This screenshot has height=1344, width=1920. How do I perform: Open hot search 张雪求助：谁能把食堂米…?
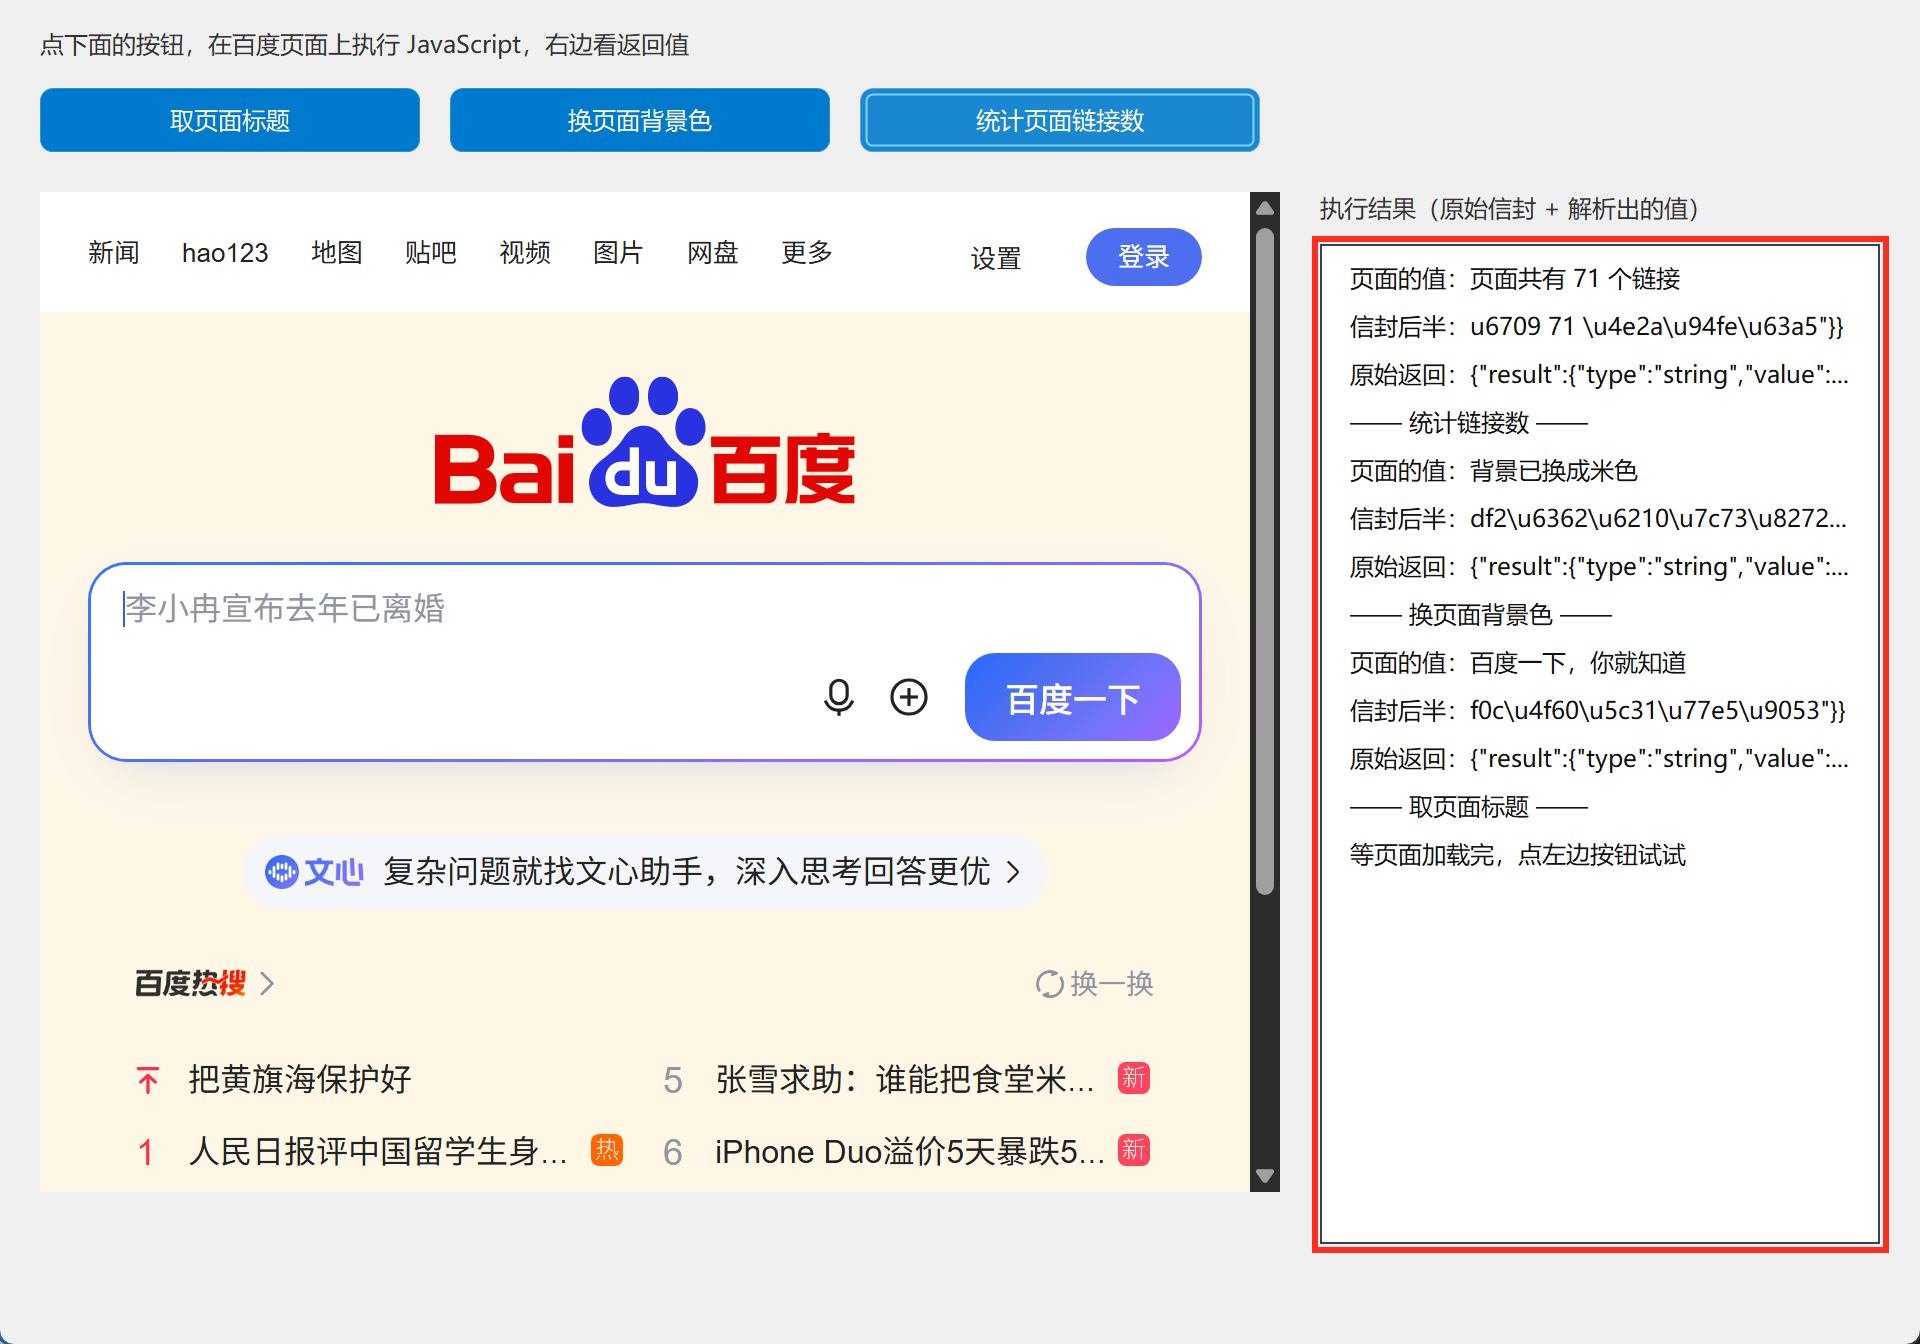pos(905,1080)
